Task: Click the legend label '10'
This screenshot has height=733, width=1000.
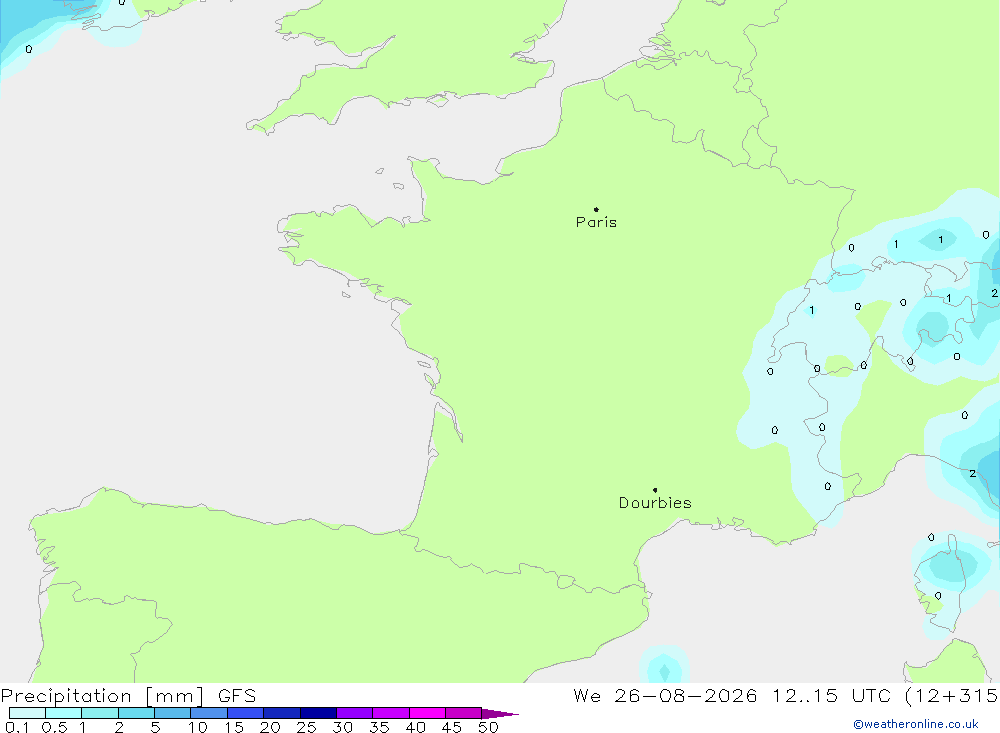Action: tap(197, 727)
